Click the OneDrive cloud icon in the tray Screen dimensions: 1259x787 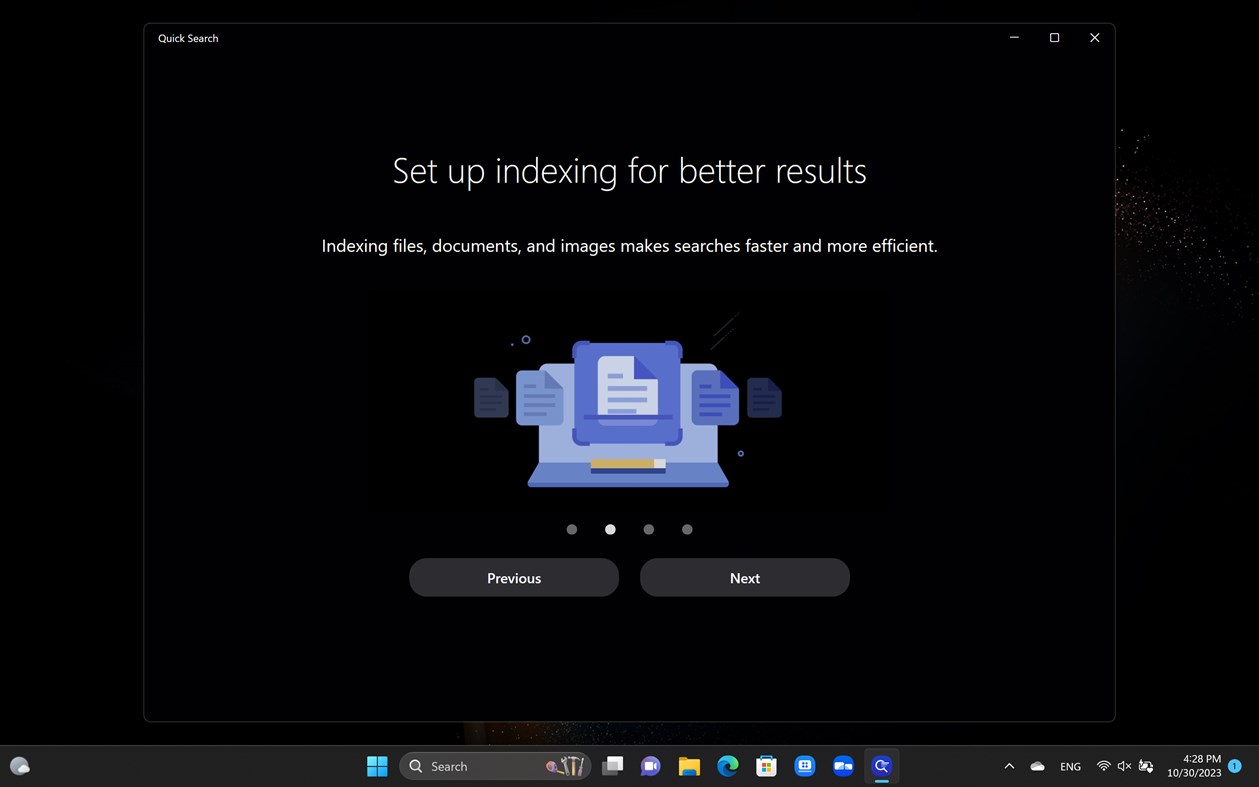(1037, 766)
